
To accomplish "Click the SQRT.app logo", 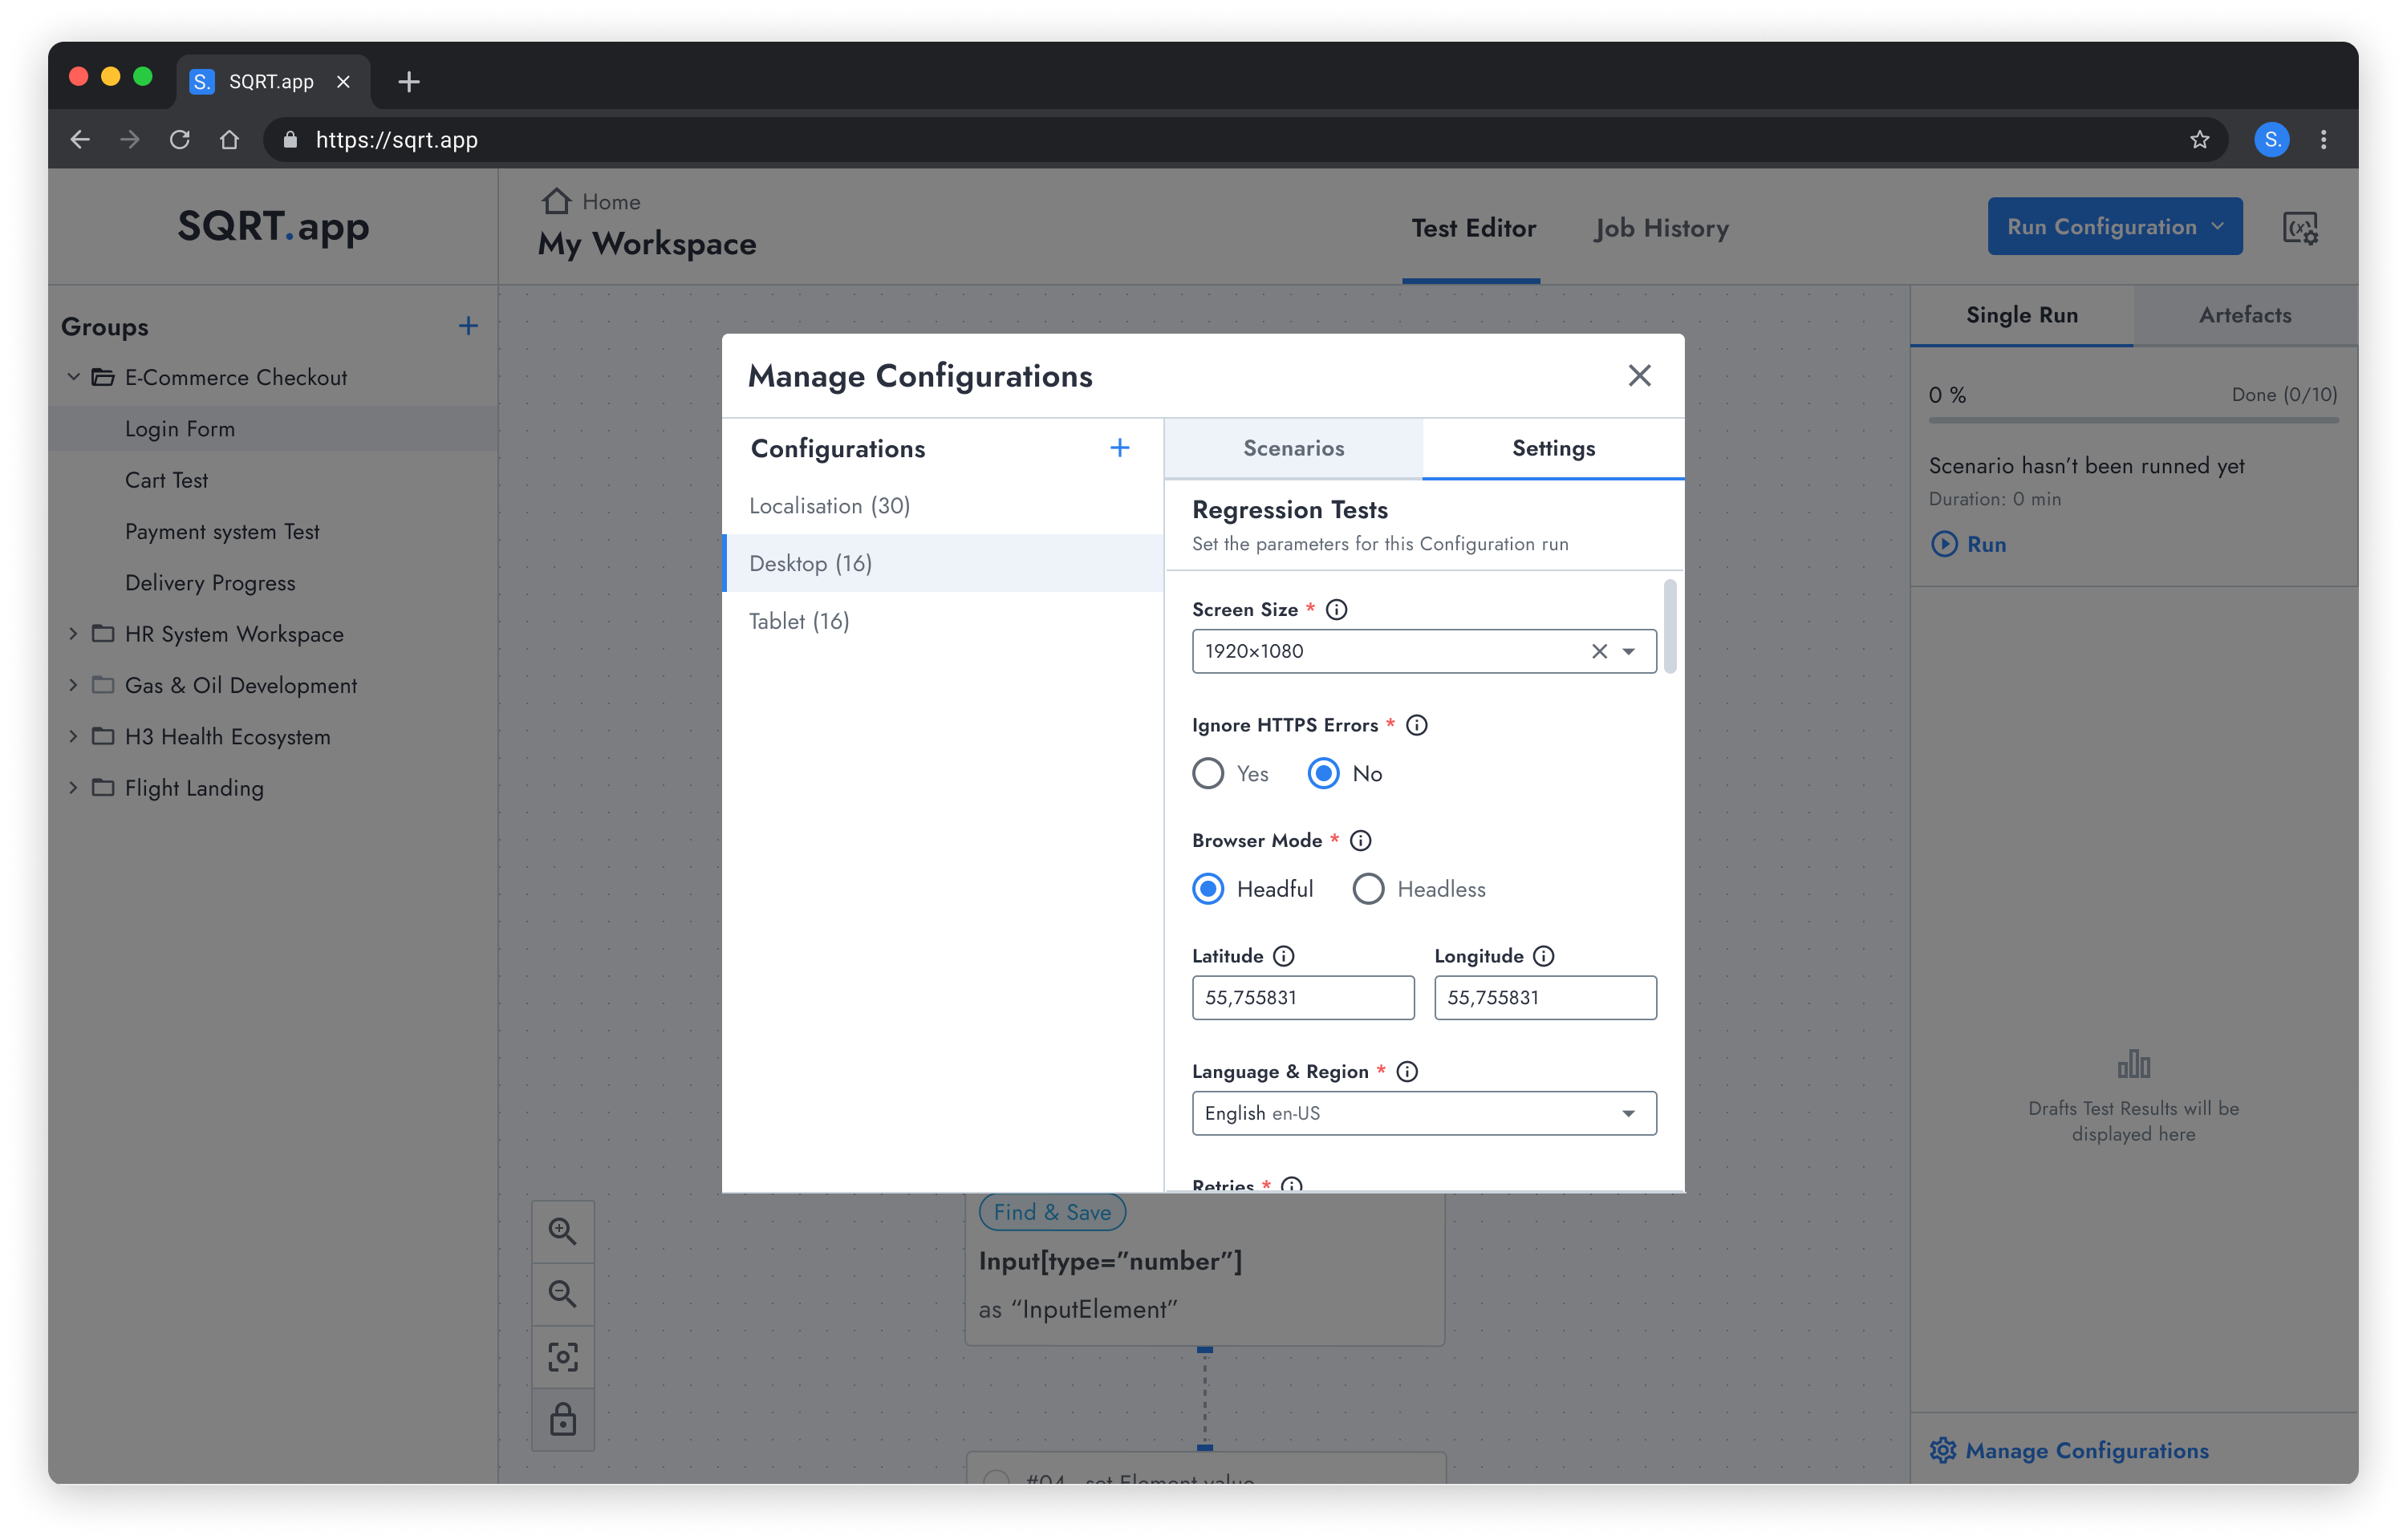I will point(273,227).
